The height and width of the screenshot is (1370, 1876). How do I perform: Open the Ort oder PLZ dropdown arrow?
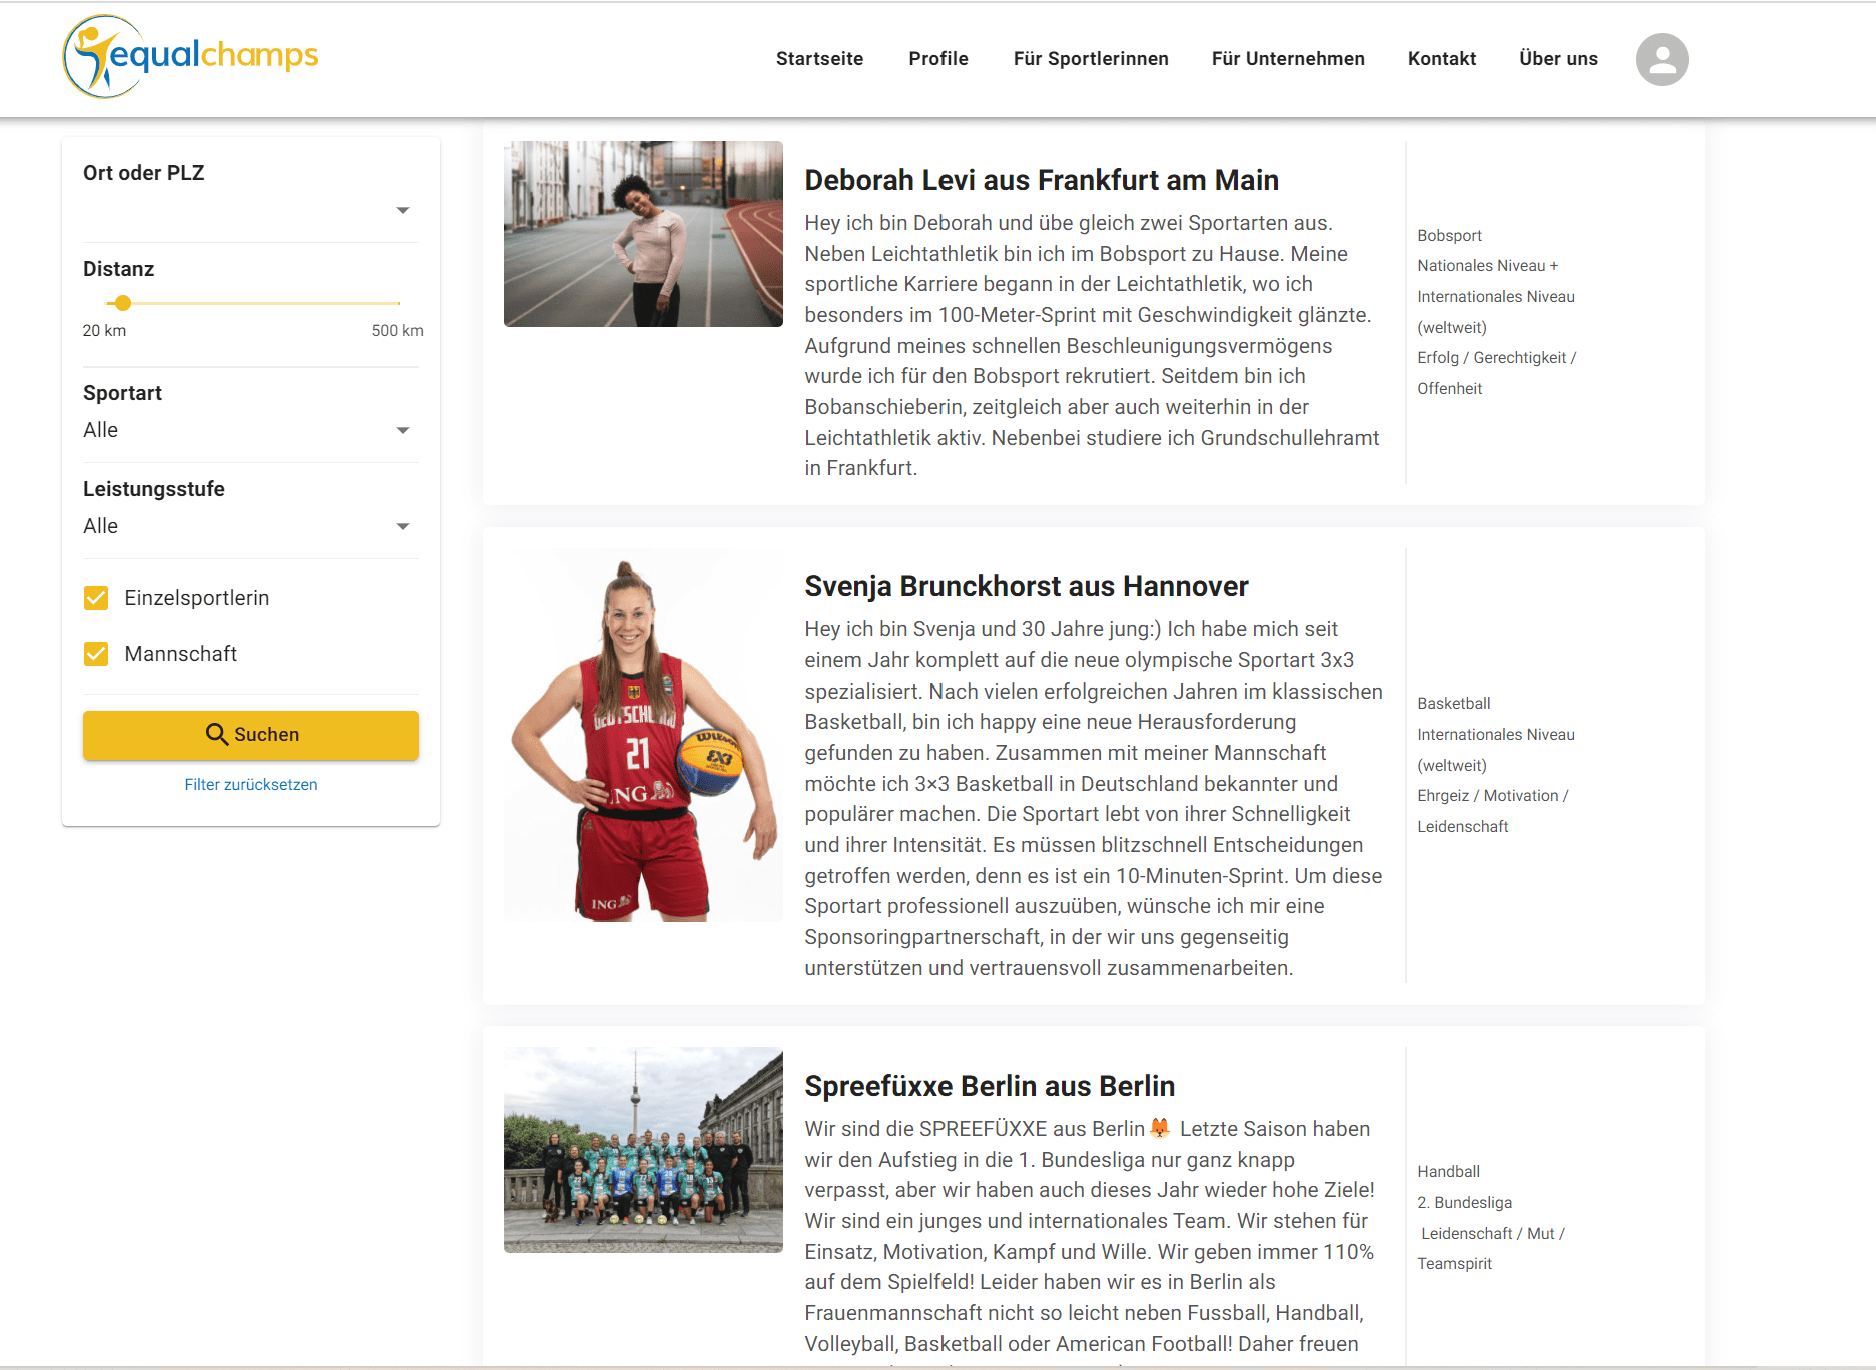[403, 210]
